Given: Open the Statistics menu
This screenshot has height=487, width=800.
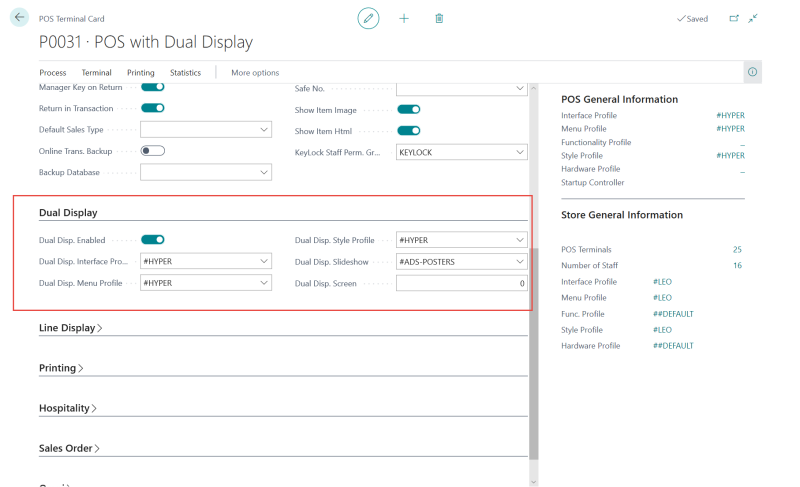Looking at the screenshot, I should coord(185,73).
